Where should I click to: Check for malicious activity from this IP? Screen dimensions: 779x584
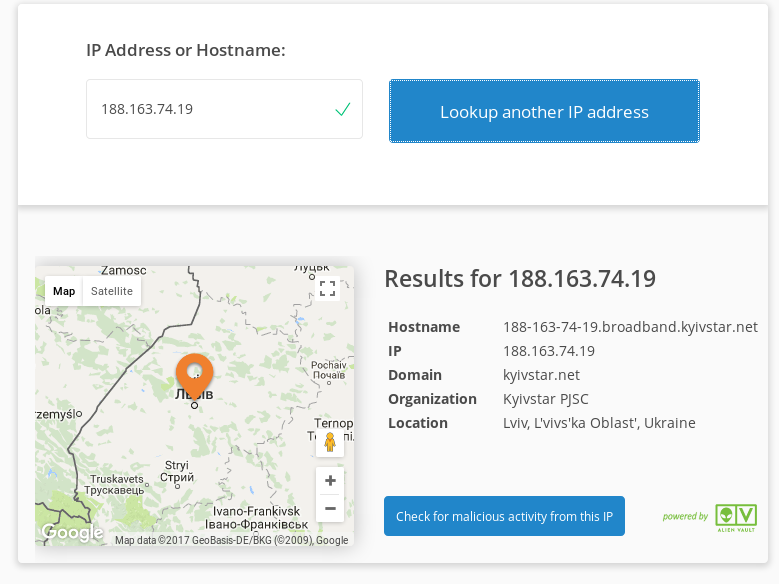tap(504, 516)
